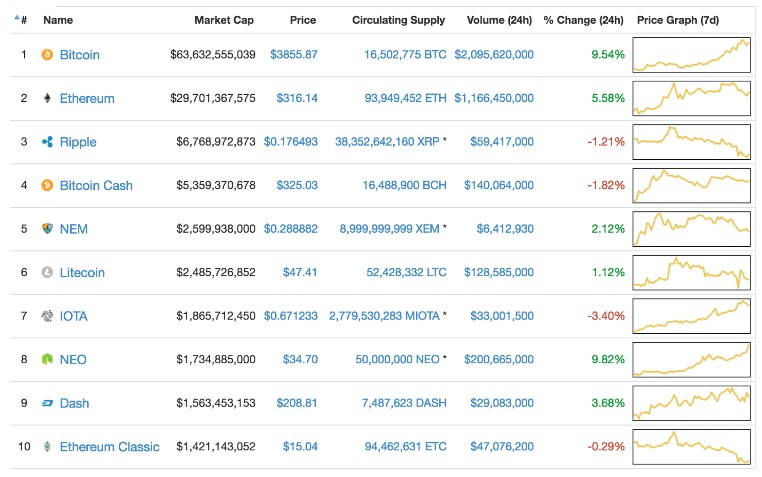Sort by % Change (24h) header
This screenshot has height=477, width=762.
(583, 20)
